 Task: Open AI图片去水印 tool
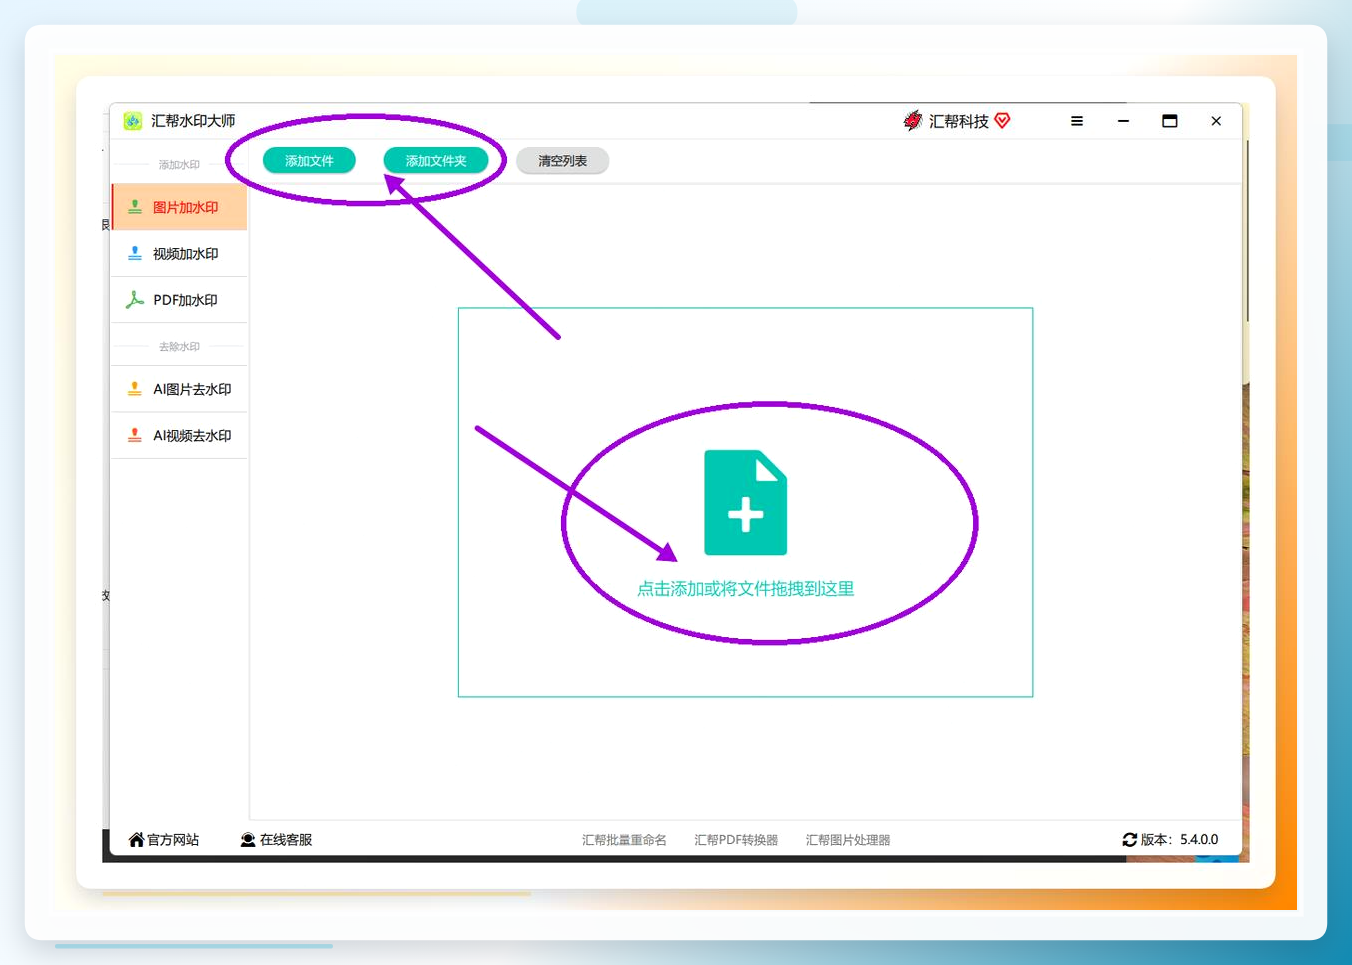pos(180,389)
